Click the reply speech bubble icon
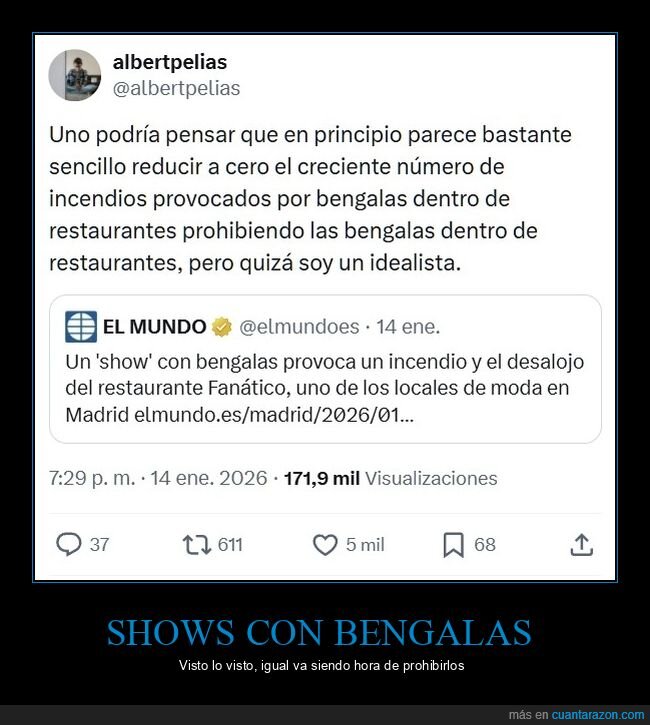Viewport: 650px width, 725px height. [x=69, y=544]
